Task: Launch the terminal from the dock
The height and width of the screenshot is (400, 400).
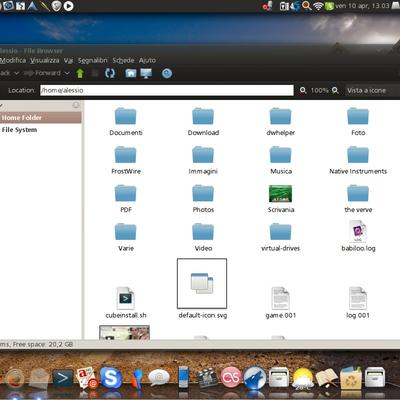Action: click(63, 379)
